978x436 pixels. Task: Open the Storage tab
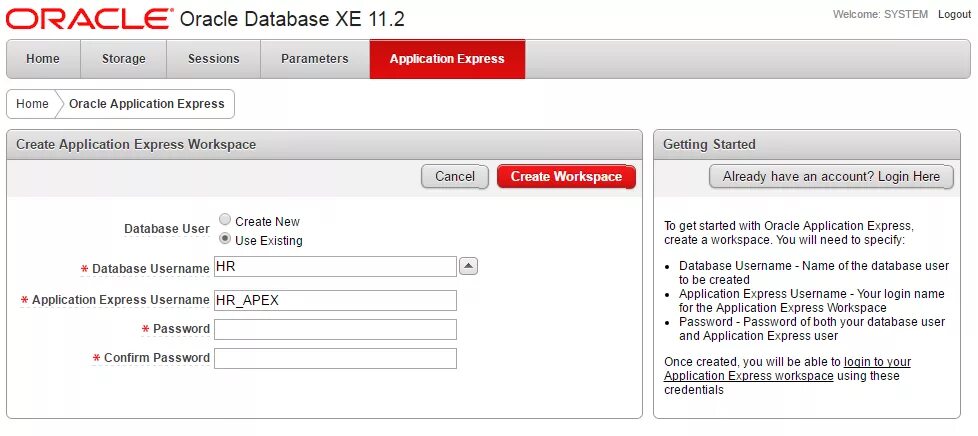[x=123, y=59]
